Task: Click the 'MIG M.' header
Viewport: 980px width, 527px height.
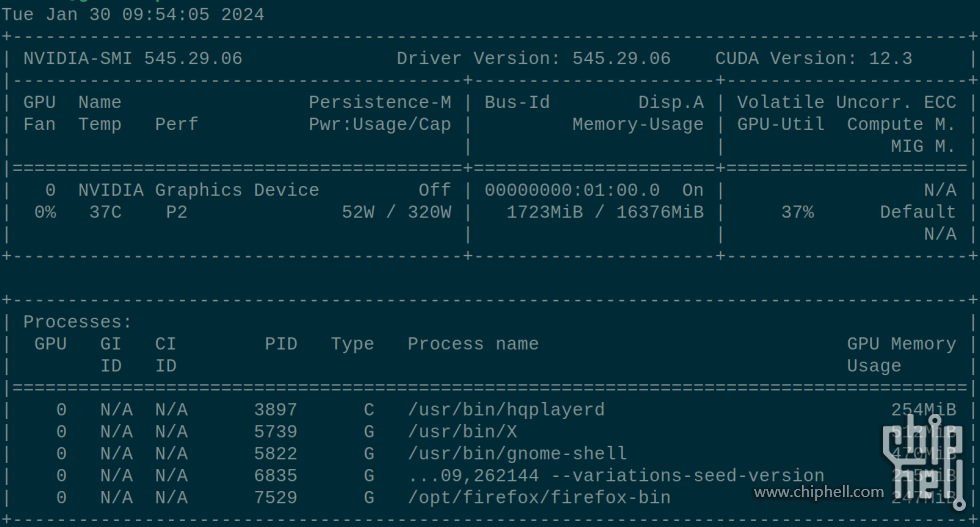Action: pyautogui.click(x=923, y=146)
